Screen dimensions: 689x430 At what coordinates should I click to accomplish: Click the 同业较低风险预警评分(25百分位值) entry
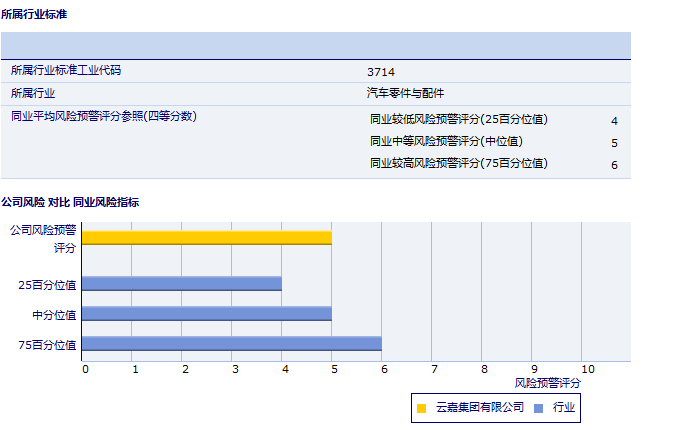tap(459, 119)
